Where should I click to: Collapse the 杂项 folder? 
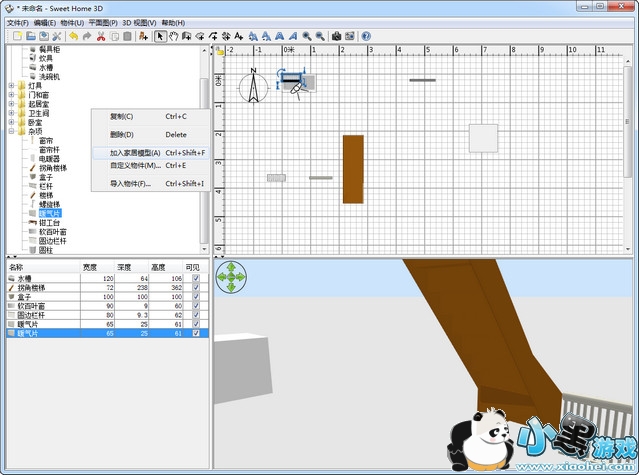pyautogui.click(x=11, y=131)
